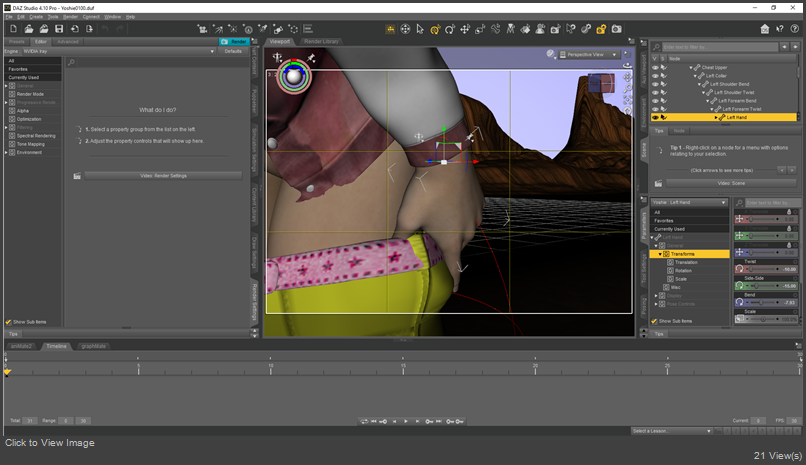Viewport: 806px width, 465px height.
Task: Expand the Display group in Parameters
Action: (x=656, y=296)
